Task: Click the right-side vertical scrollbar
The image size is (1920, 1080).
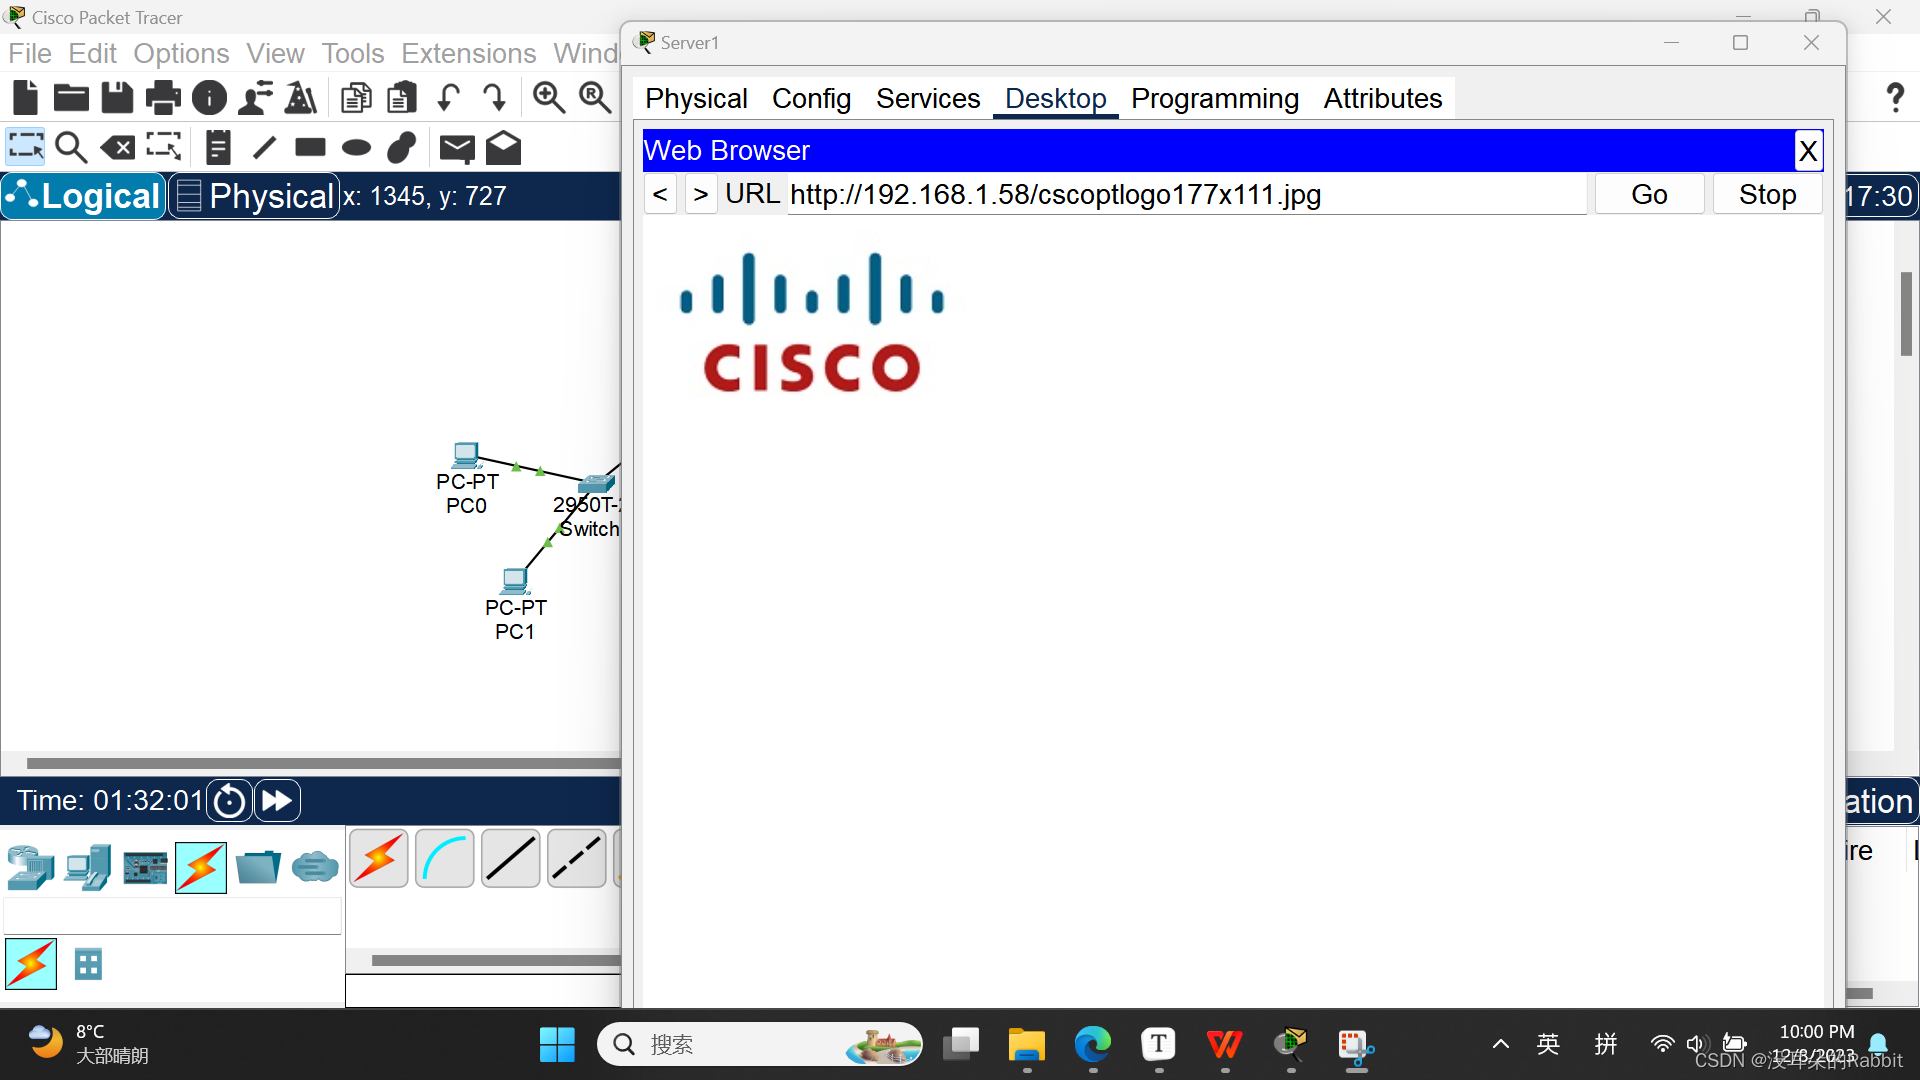Action: click(1906, 314)
